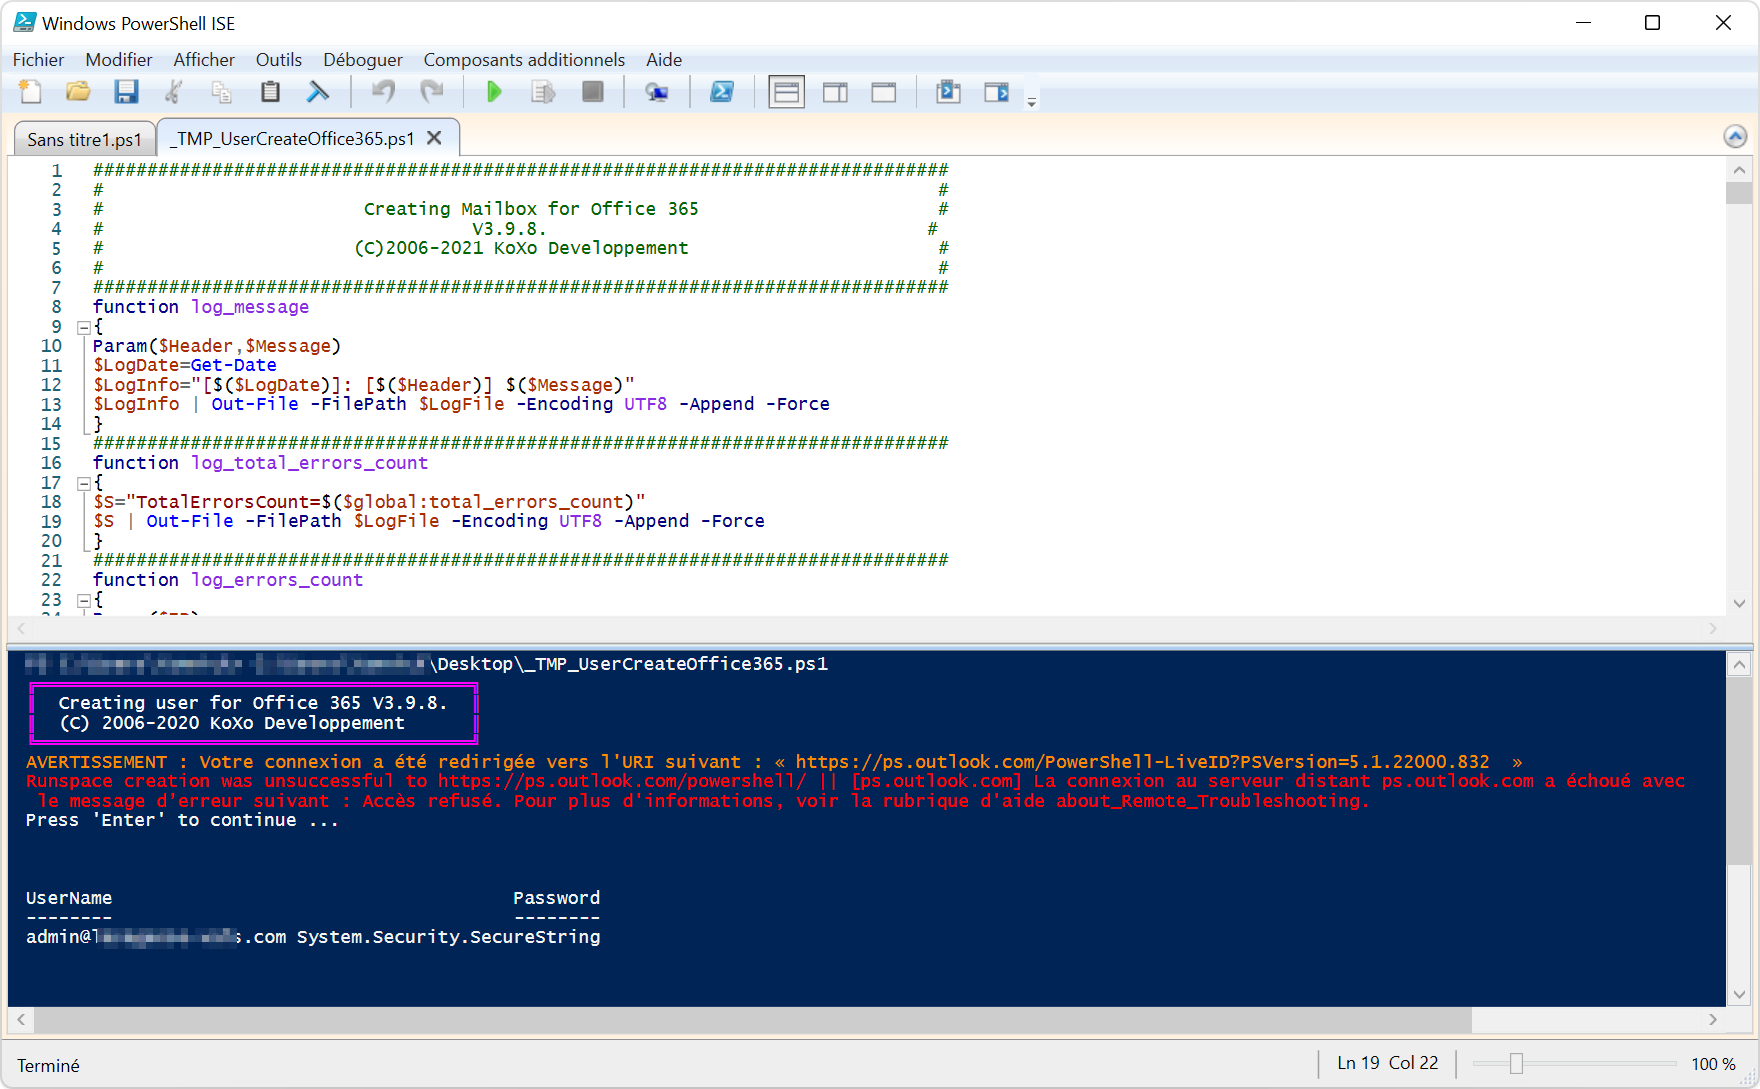1760x1089 pixels.
Task: Click log_errors_count function name
Action: click(277, 580)
